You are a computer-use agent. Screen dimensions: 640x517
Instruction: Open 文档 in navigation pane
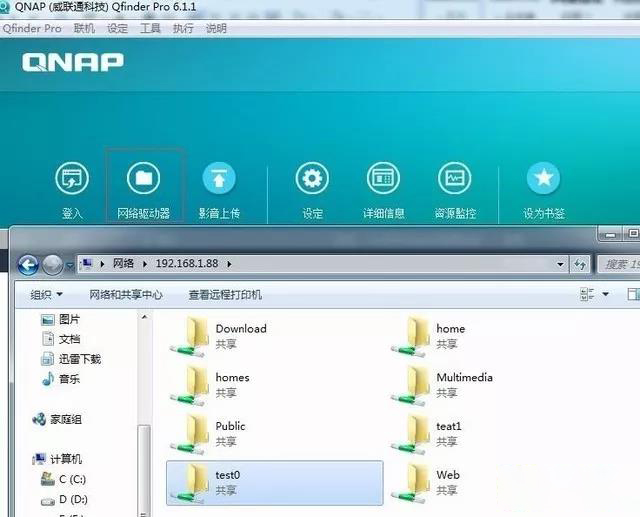click(x=60, y=339)
